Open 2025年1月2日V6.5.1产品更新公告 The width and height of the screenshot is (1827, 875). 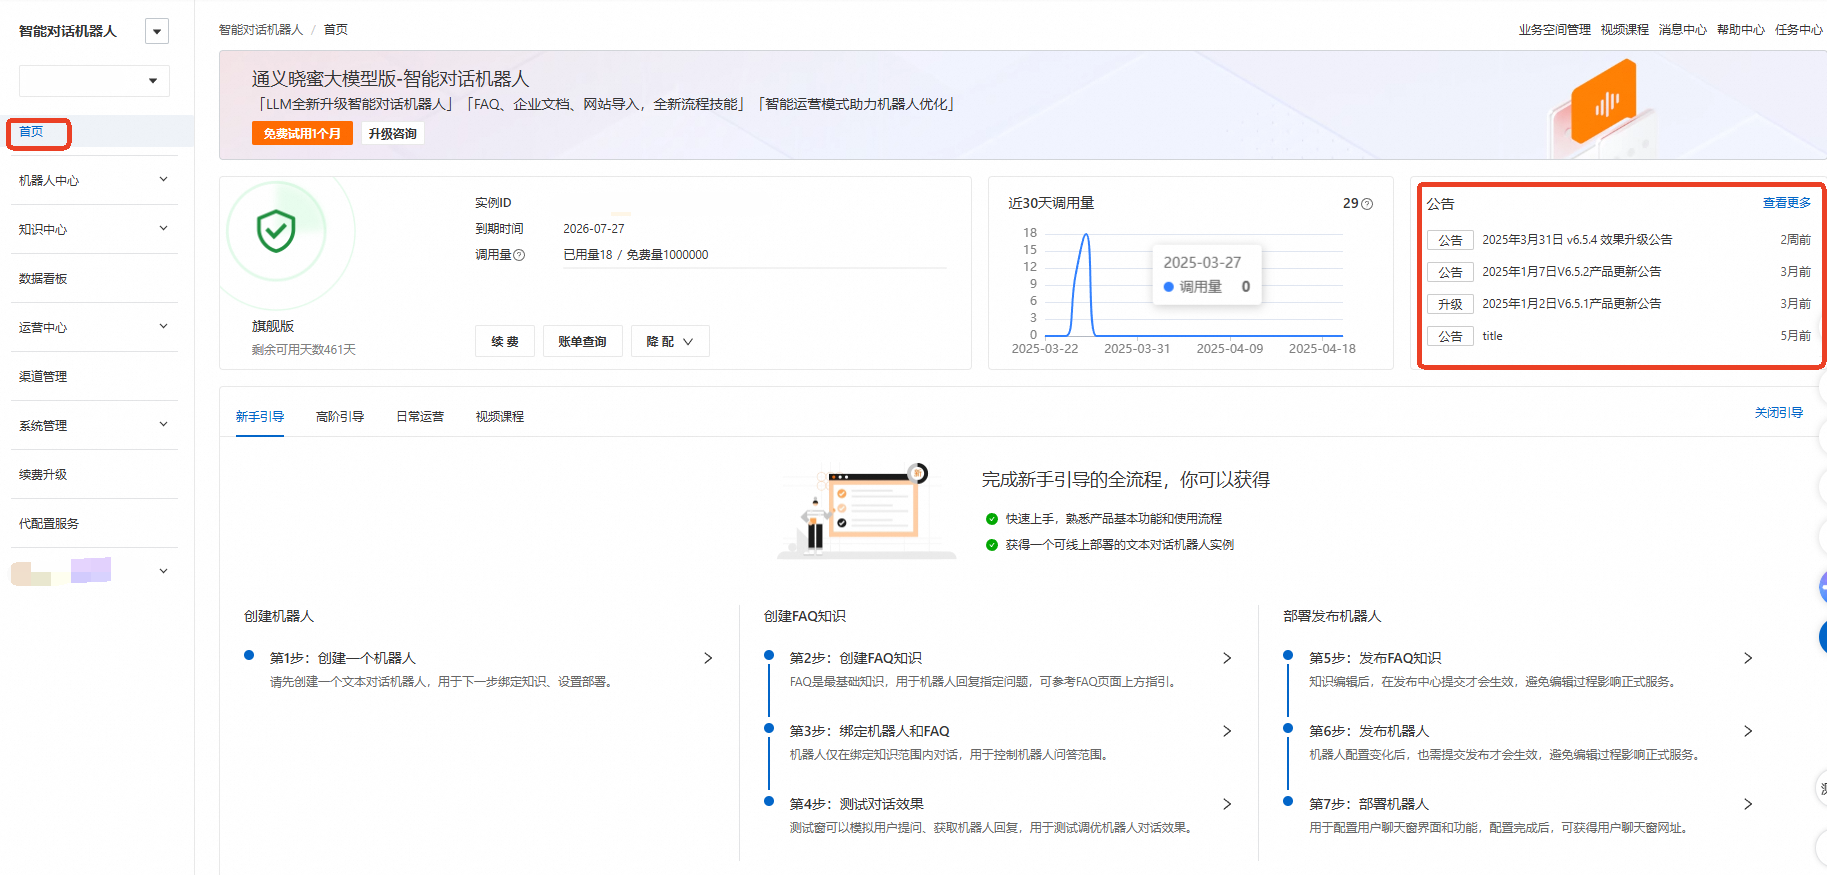[x=1571, y=304]
